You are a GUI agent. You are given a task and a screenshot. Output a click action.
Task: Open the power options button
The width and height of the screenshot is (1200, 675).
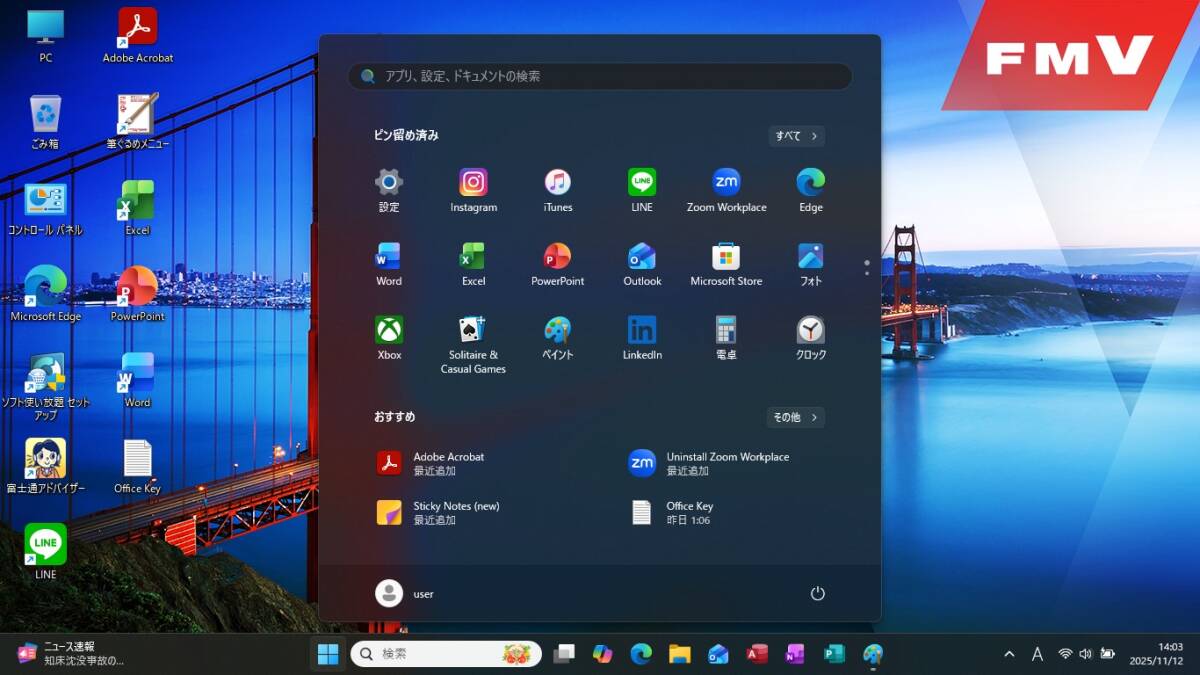(x=817, y=593)
